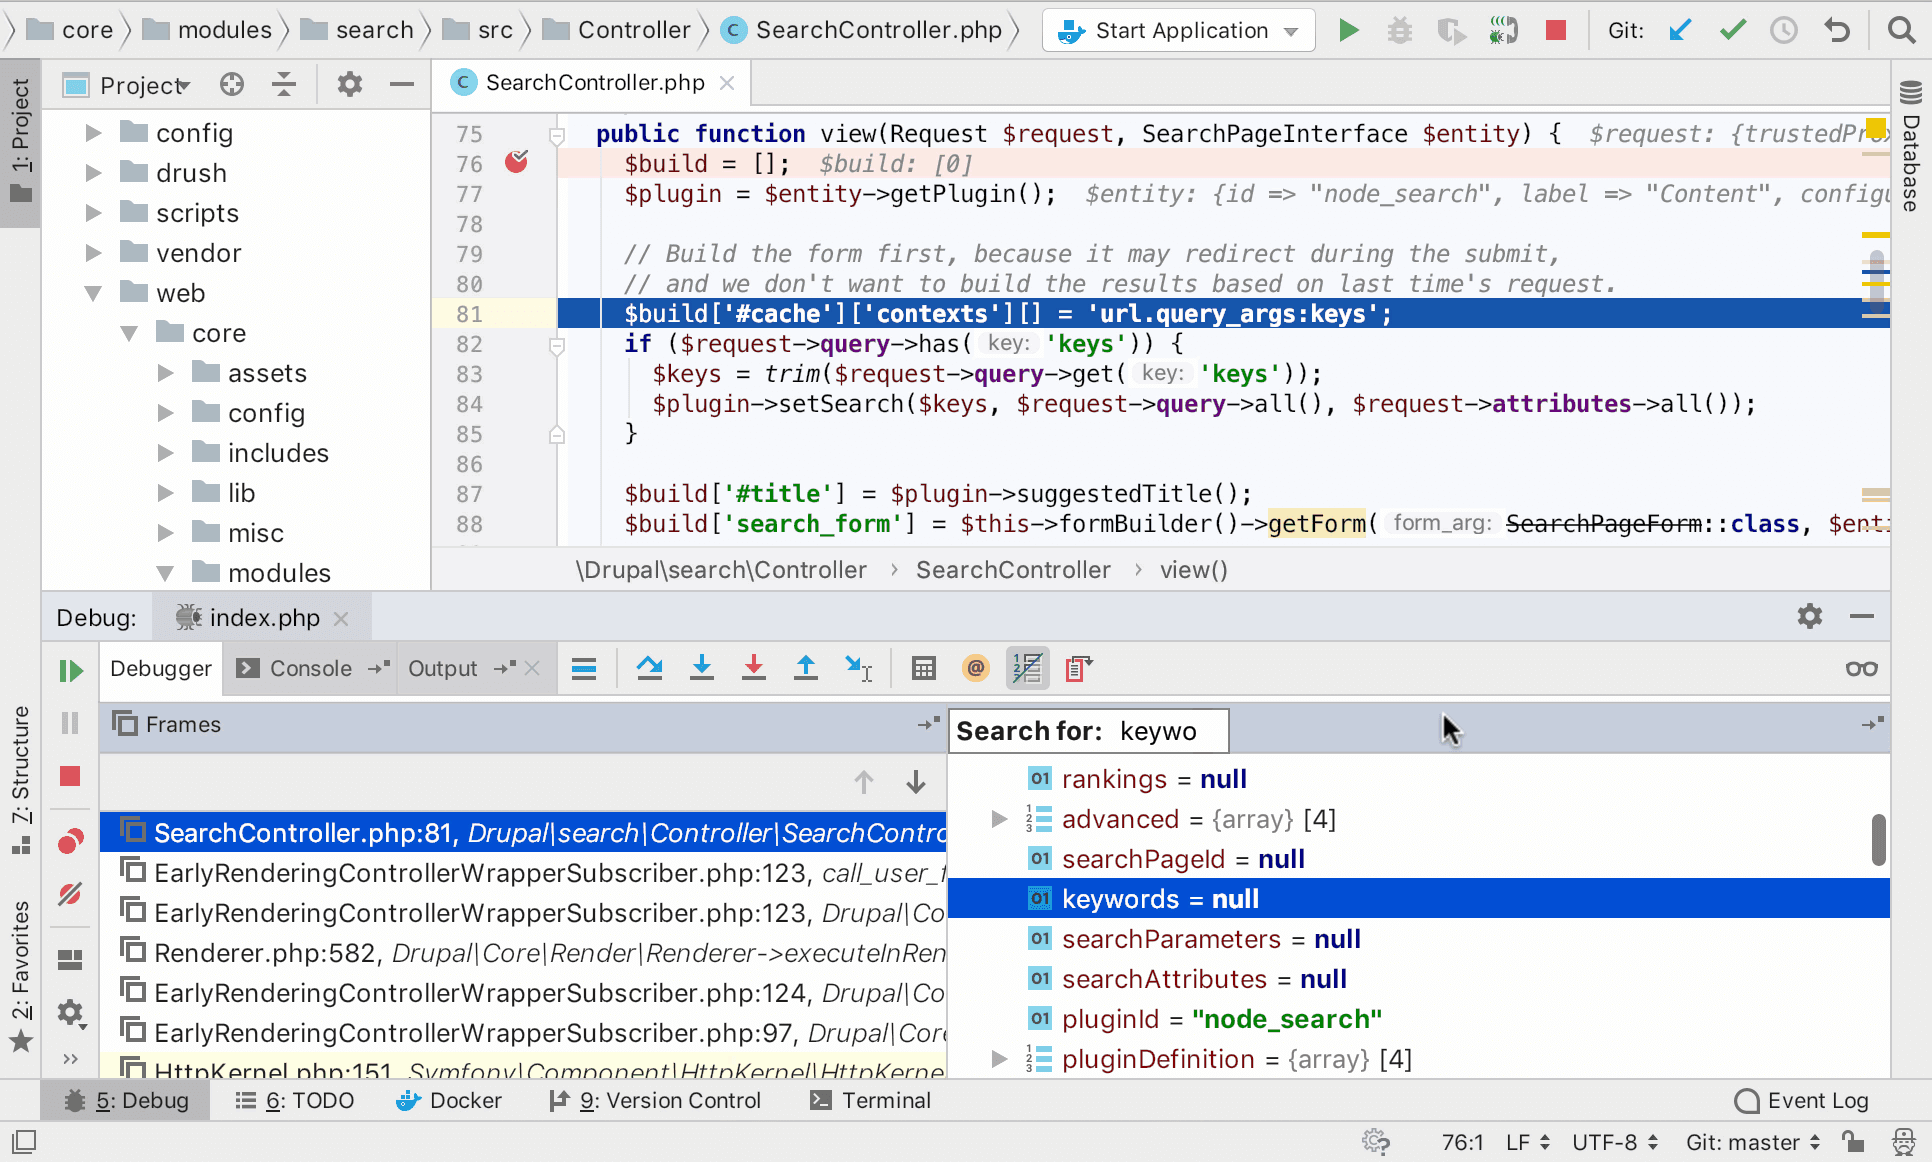The image size is (1932, 1162).
Task: Click the Step Out icon in debugger toolbar
Action: click(x=805, y=668)
